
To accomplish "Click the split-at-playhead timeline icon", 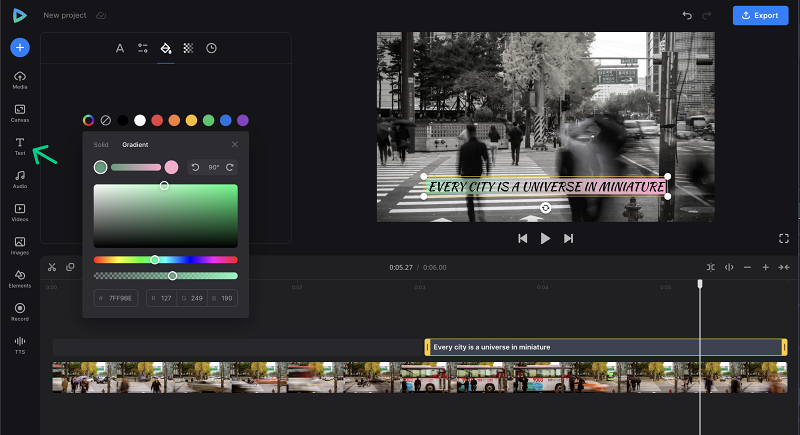I will (729, 267).
